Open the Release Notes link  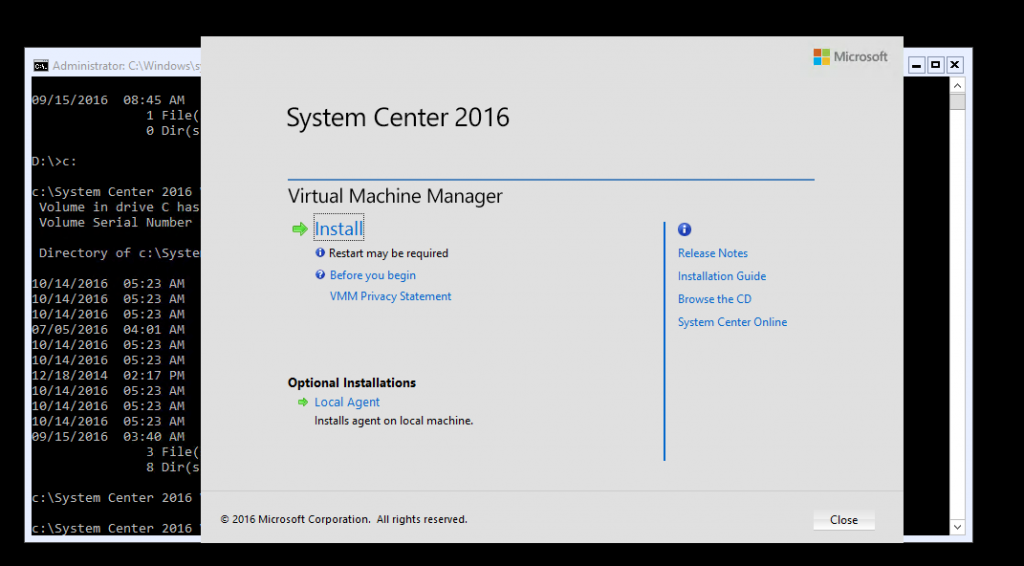click(712, 253)
